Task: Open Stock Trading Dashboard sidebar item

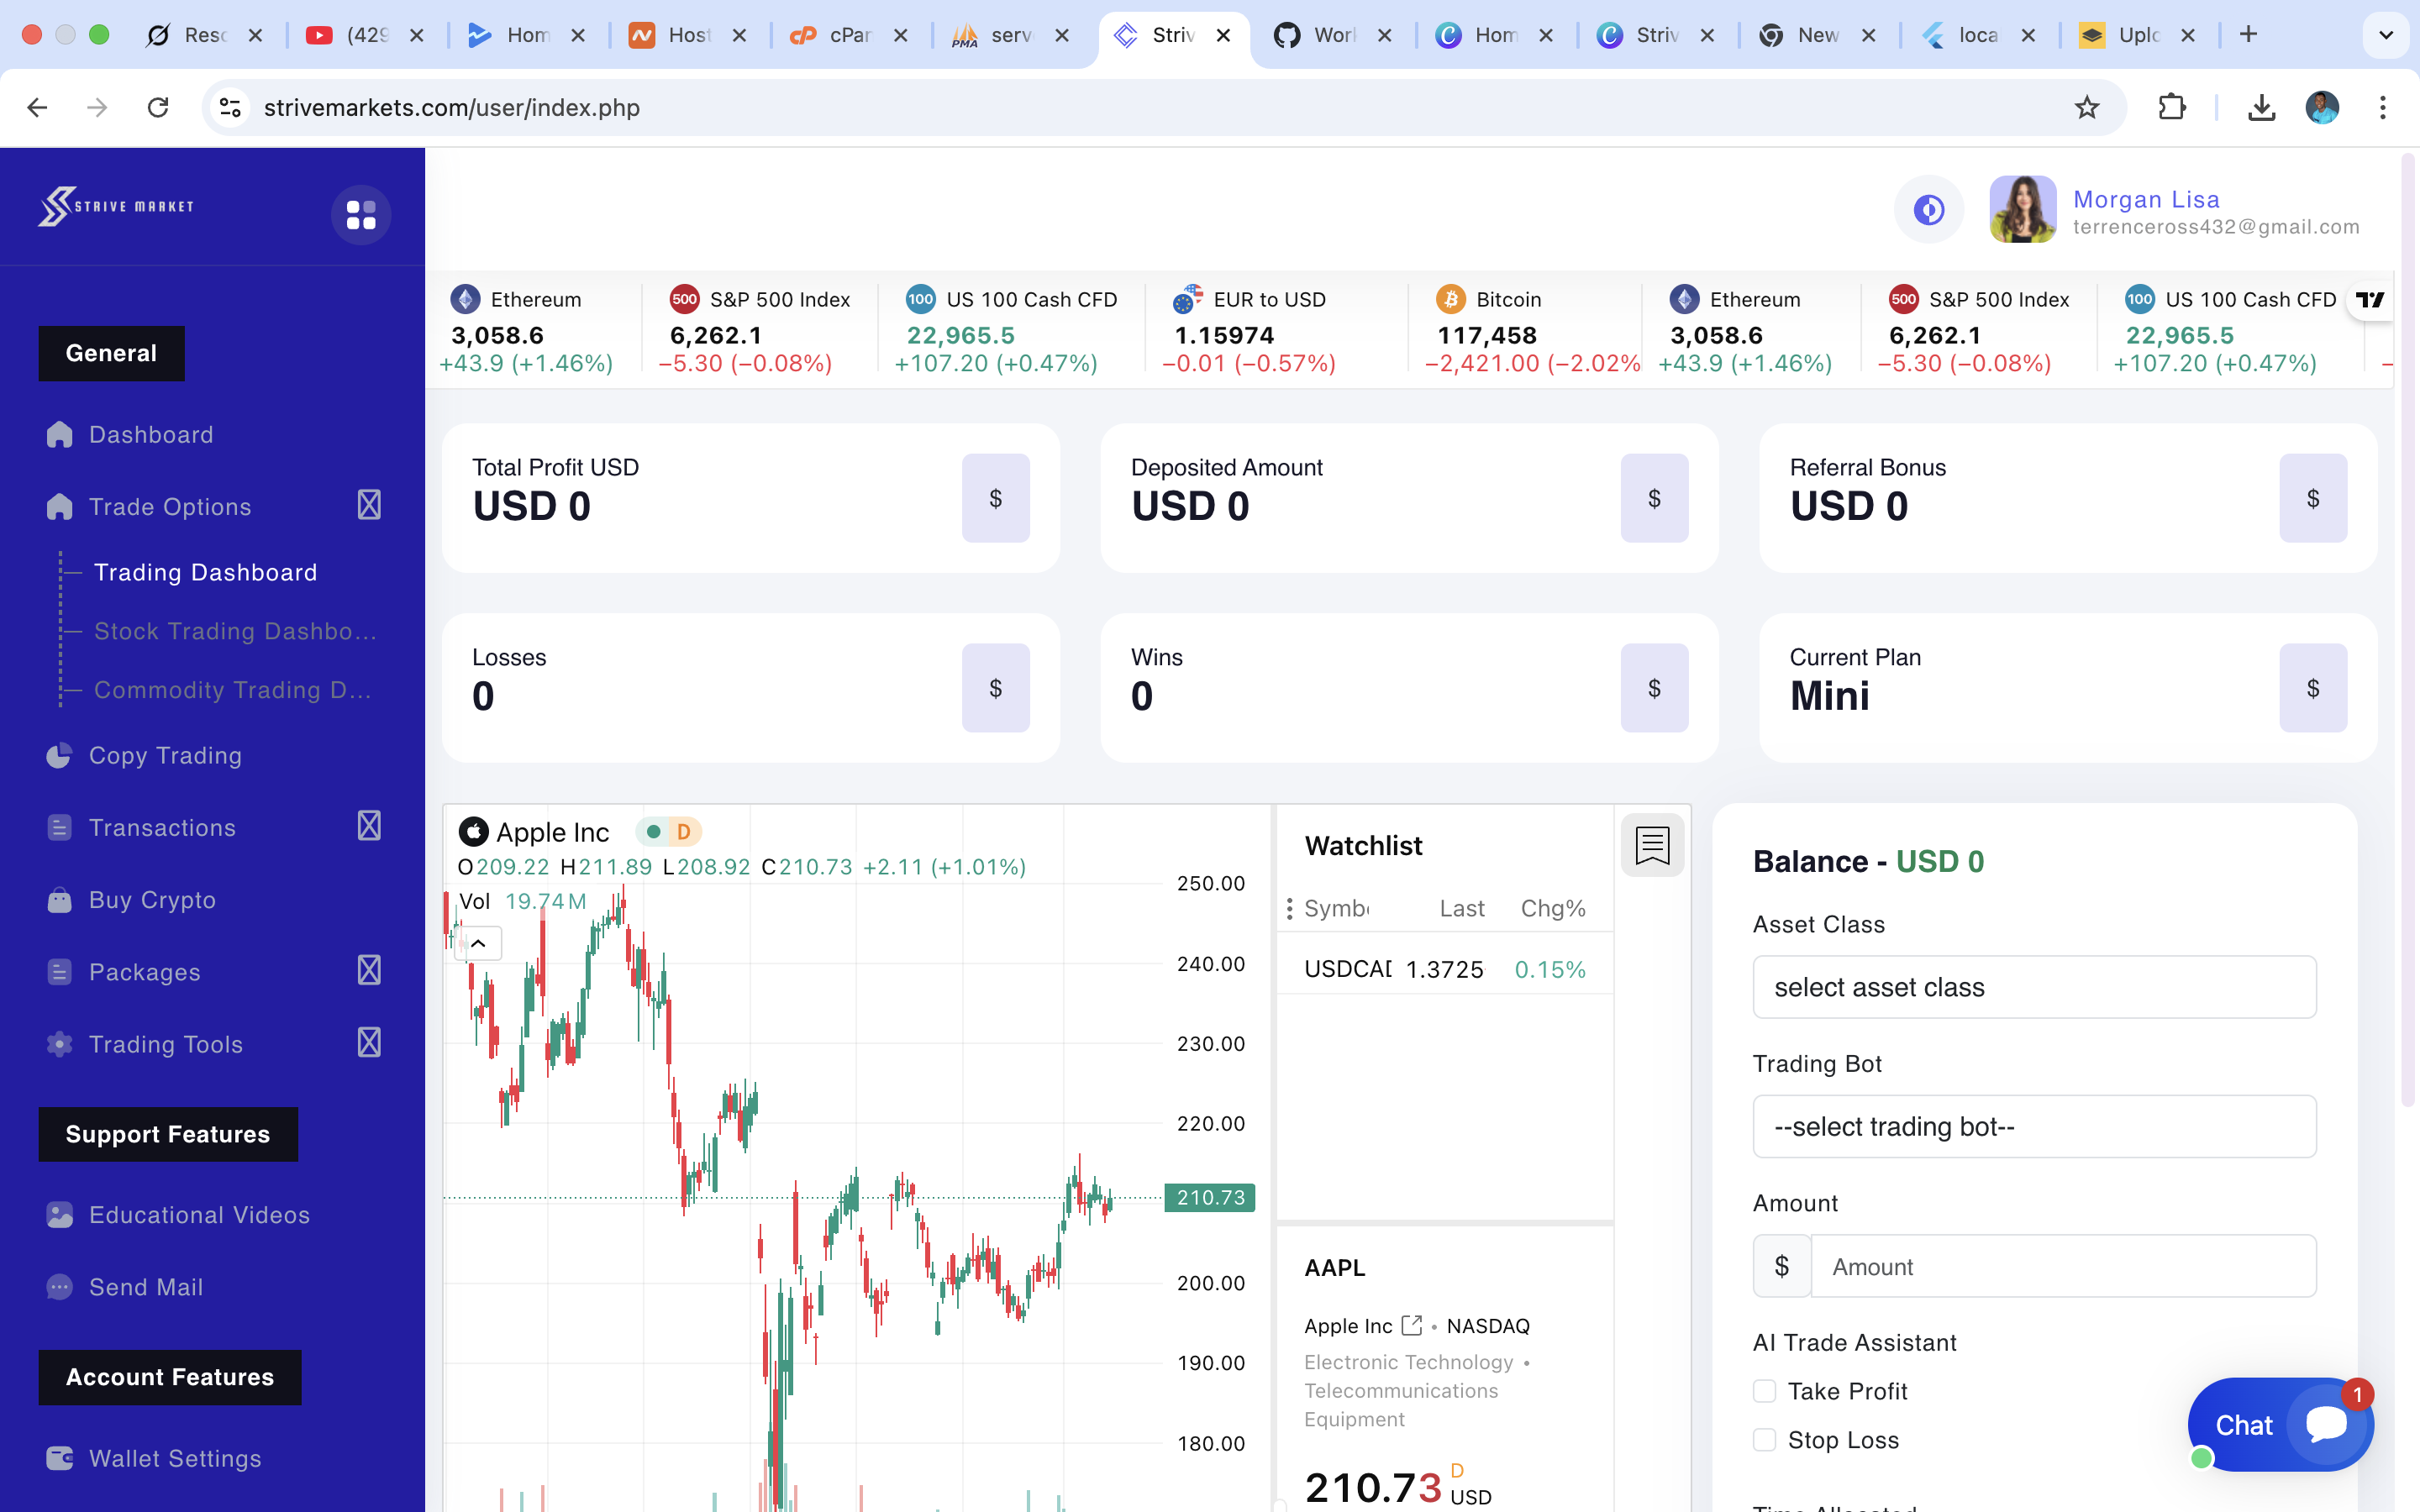Action: [x=236, y=631]
